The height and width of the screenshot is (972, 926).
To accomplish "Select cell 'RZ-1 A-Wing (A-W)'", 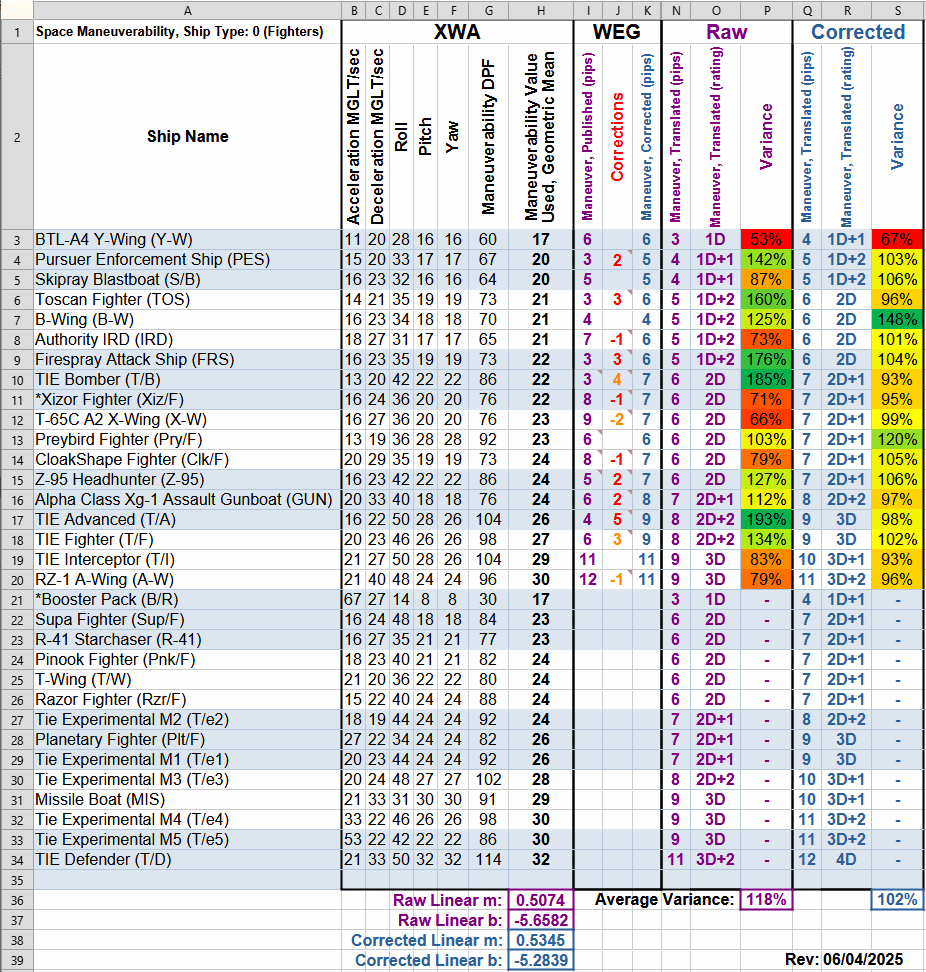I will (x=187, y=580).
